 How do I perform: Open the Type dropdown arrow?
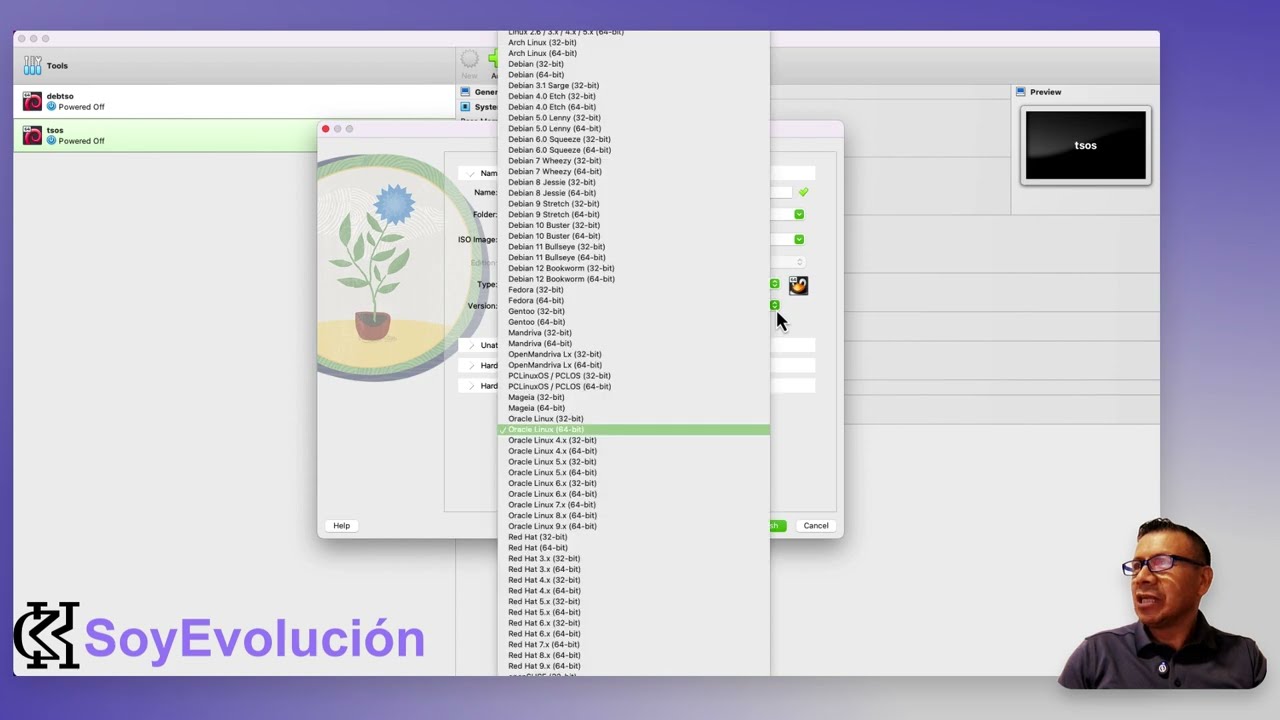774,284
